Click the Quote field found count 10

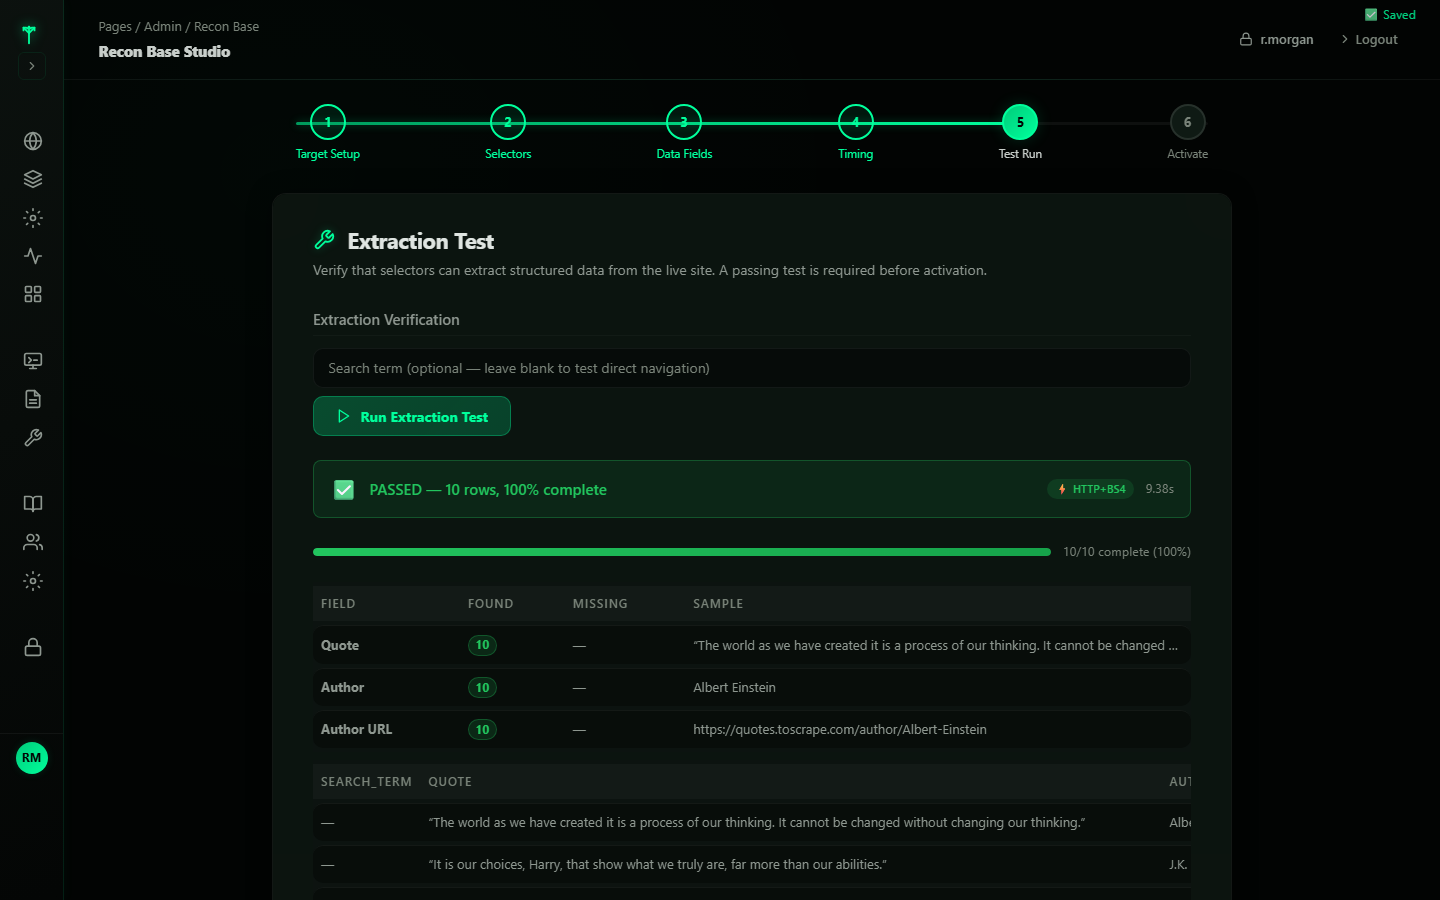pyautogui.click(x=483, y=645)
